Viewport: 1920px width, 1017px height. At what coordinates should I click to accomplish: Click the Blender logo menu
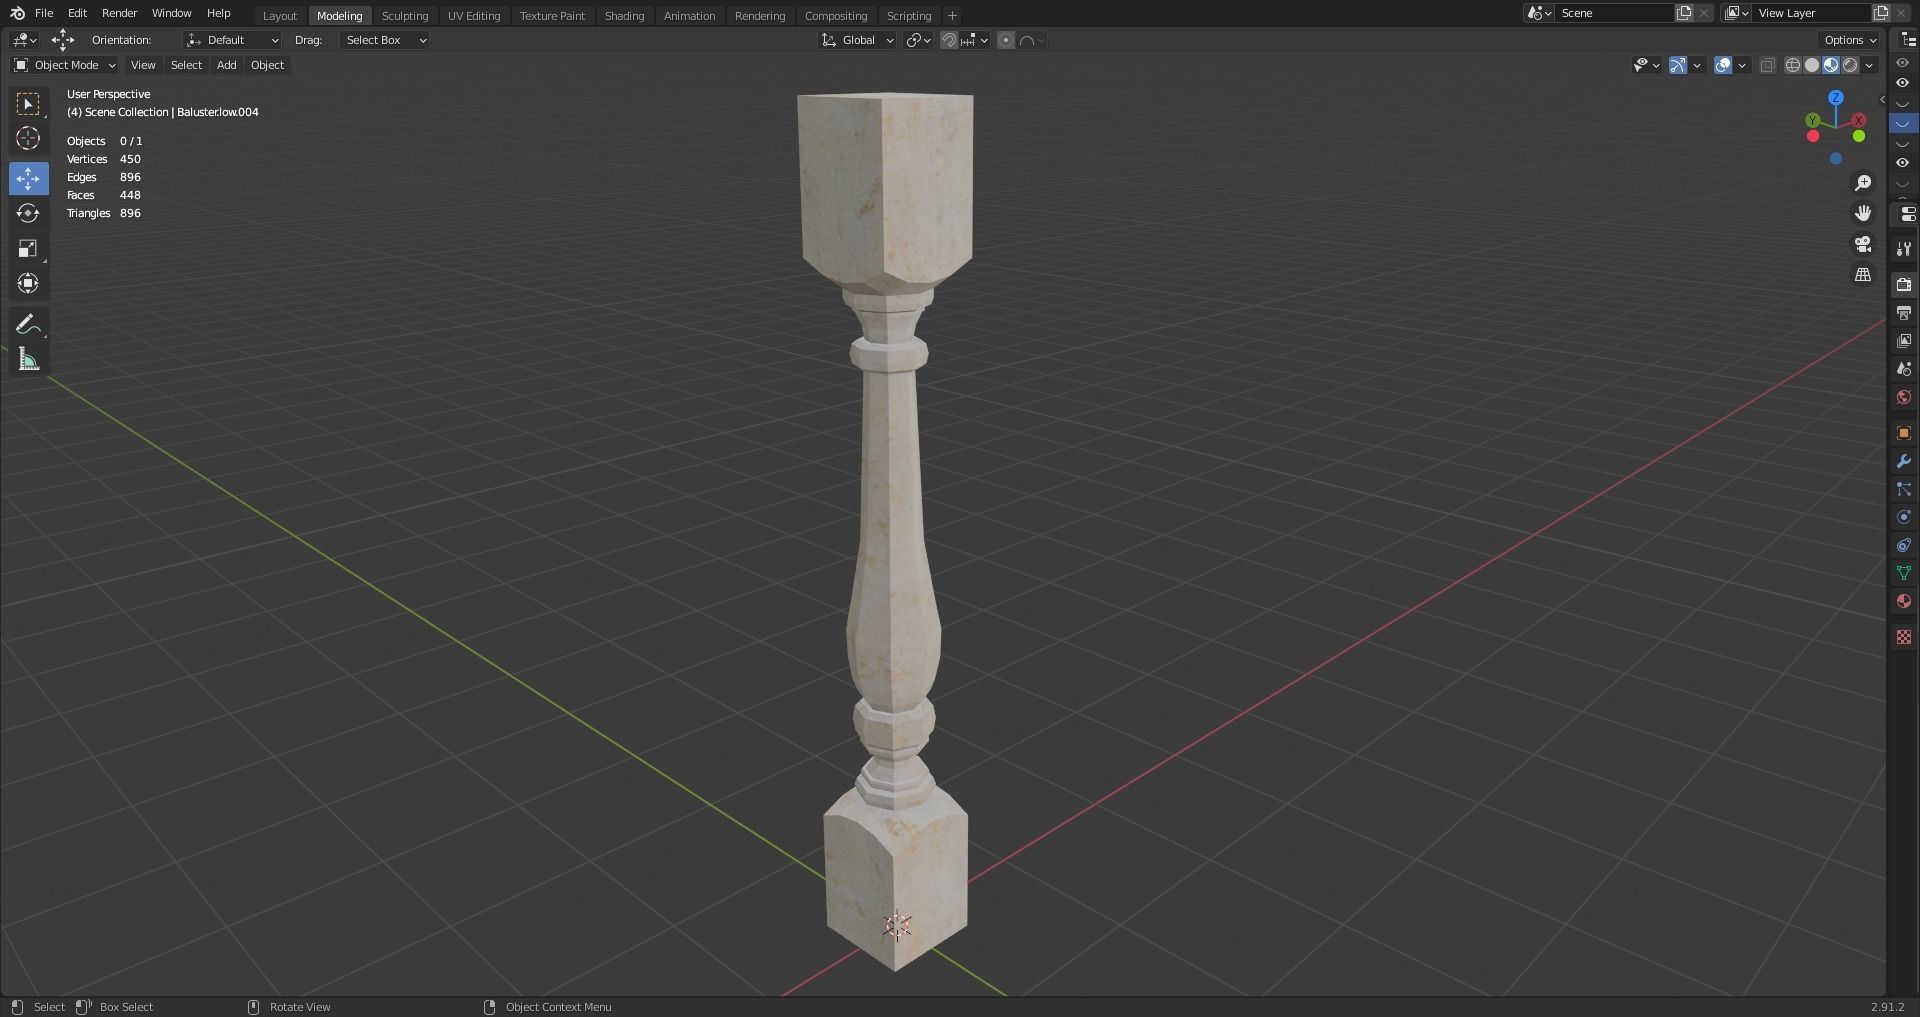[17, 13]
